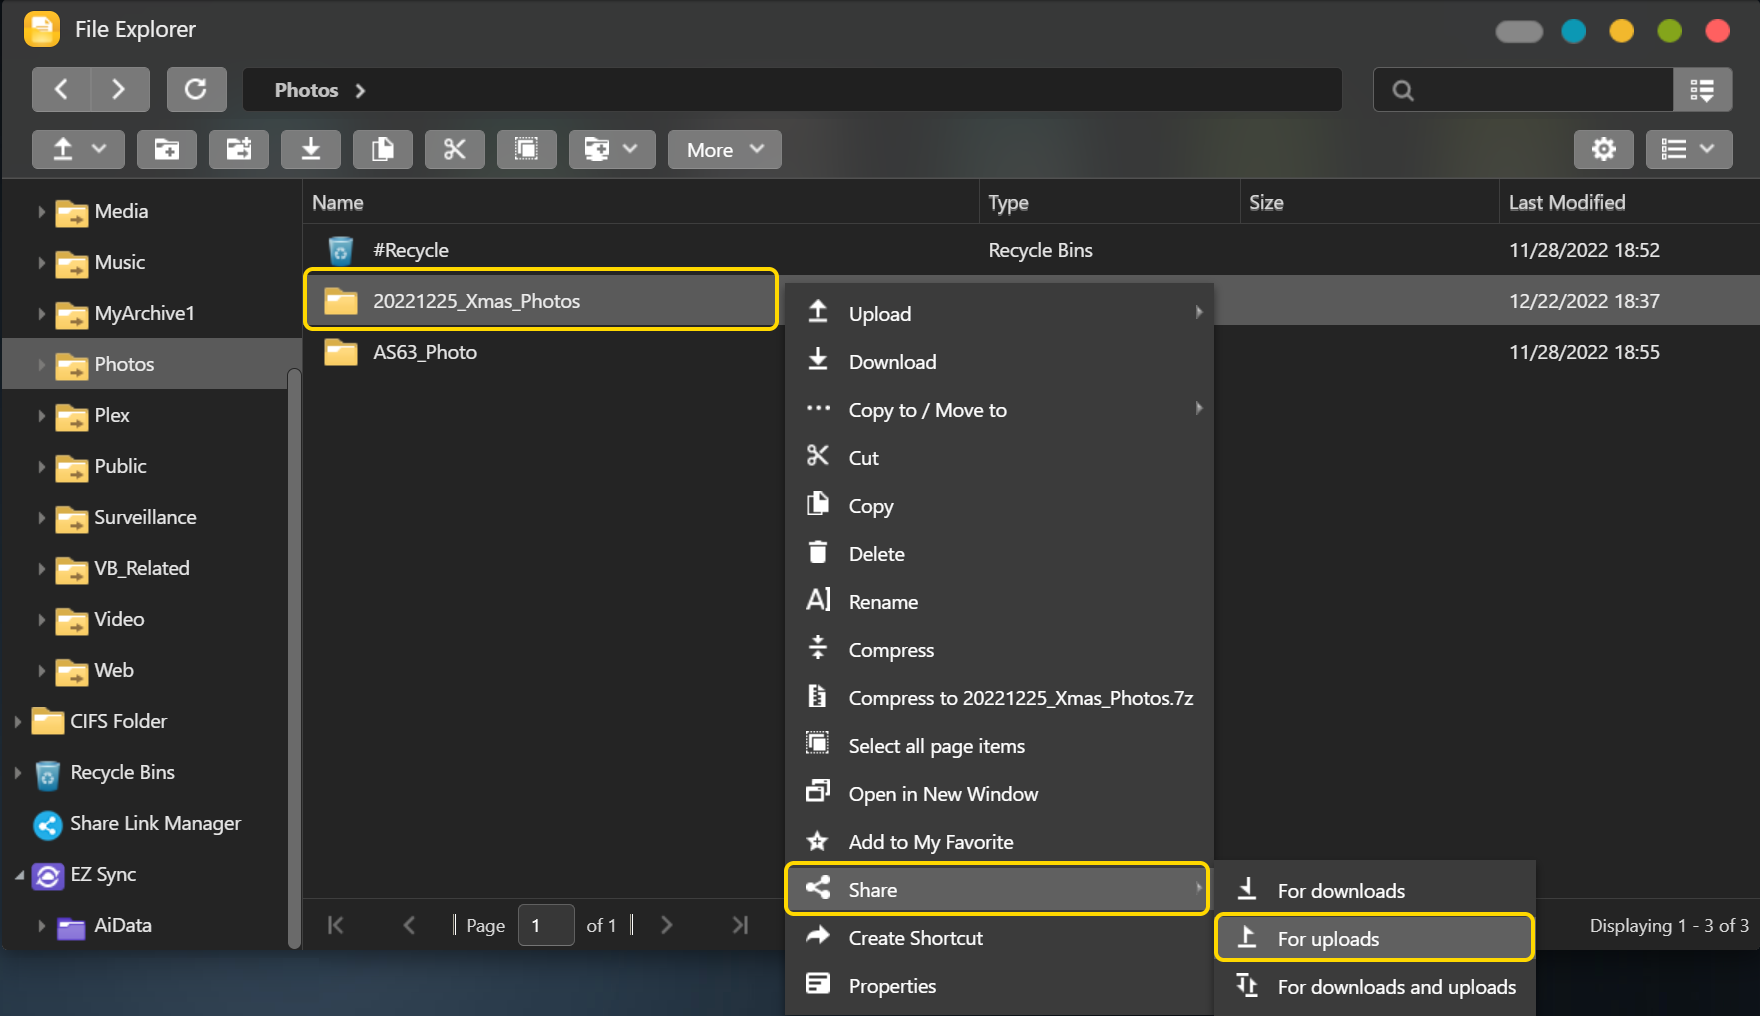The image size is (1760, 1016).
Task: Open Properties from the context menu
Action: click(x=999, y=985)
